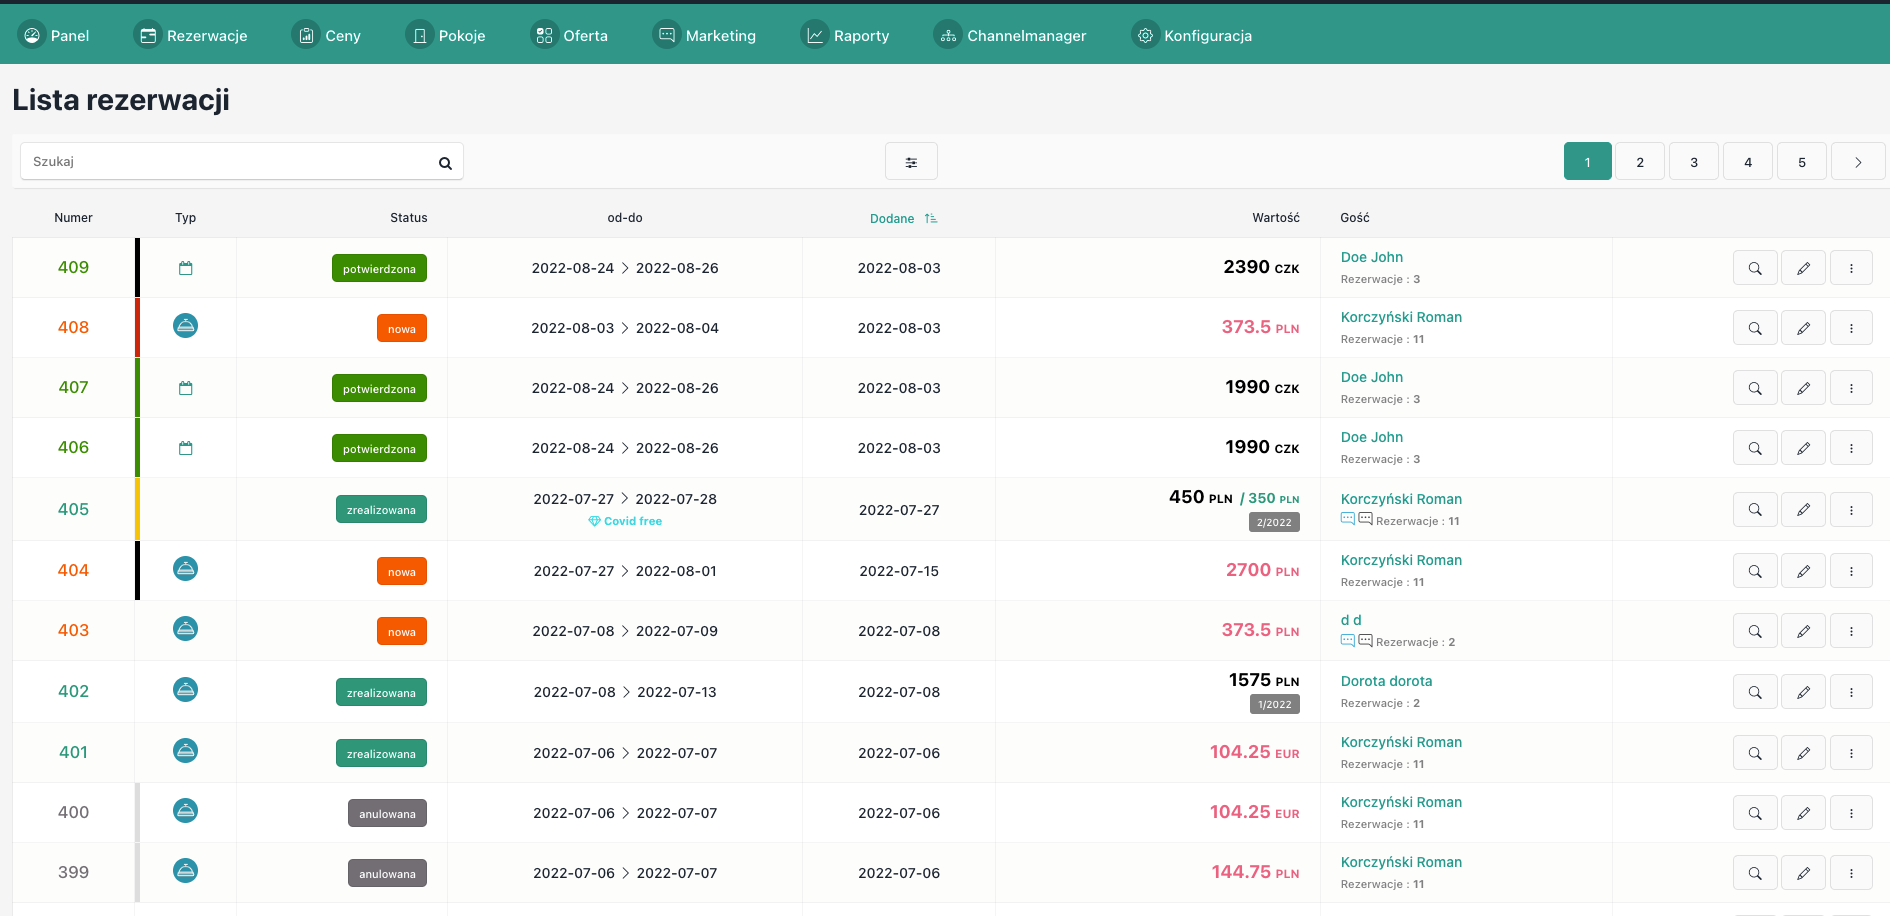The width and height of the screenshot is (1890, 916).
Task: View reservation 407 details magnifier
Action: (1755, 388)
